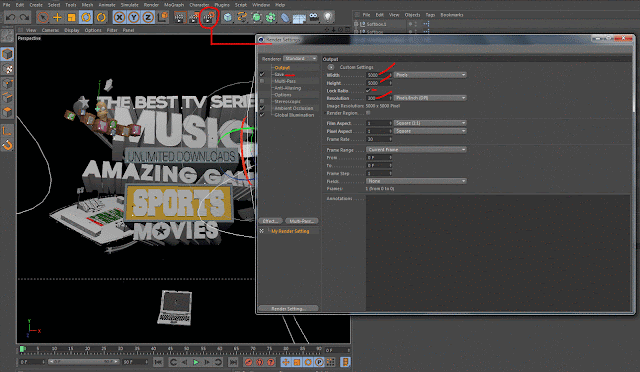Click the Multi-Pass... button

(301, 221)
